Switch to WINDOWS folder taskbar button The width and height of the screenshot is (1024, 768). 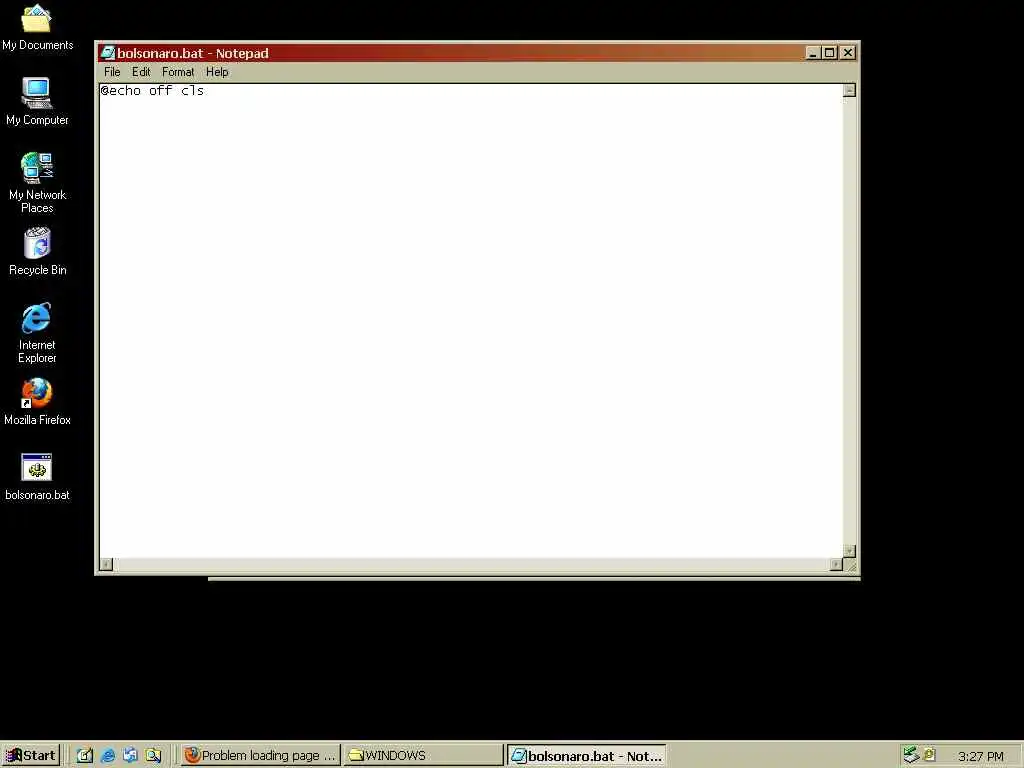tap(424, 756)
